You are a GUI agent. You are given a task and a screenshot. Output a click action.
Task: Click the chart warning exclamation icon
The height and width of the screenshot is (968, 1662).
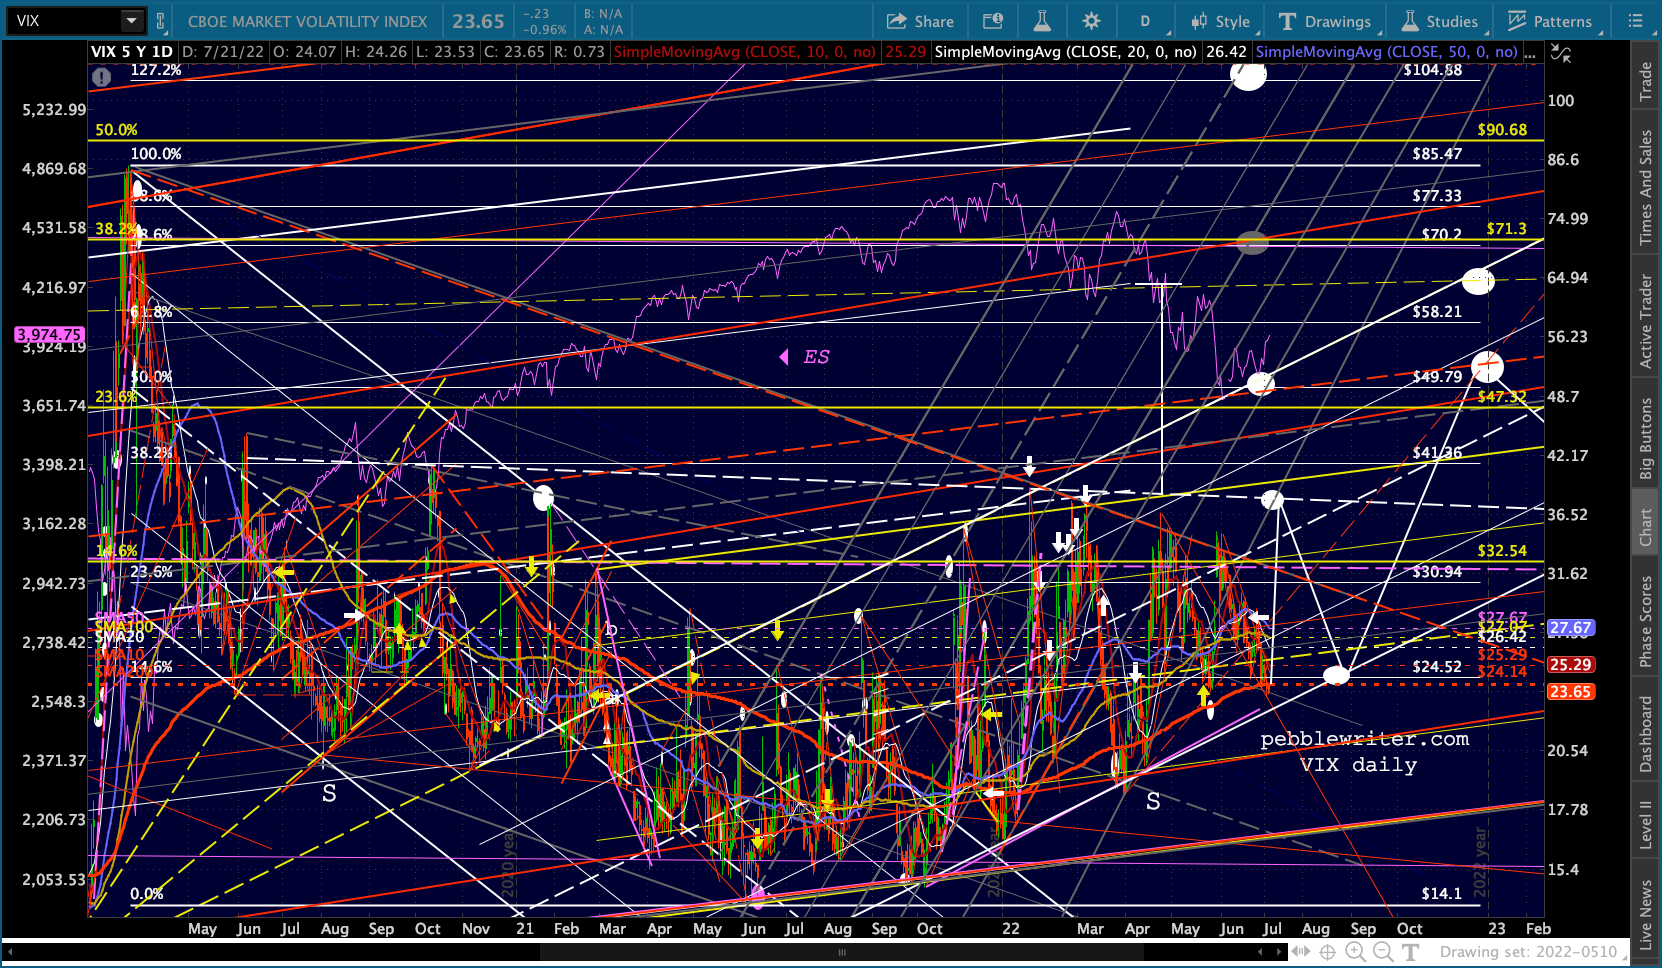click(101, 76)
